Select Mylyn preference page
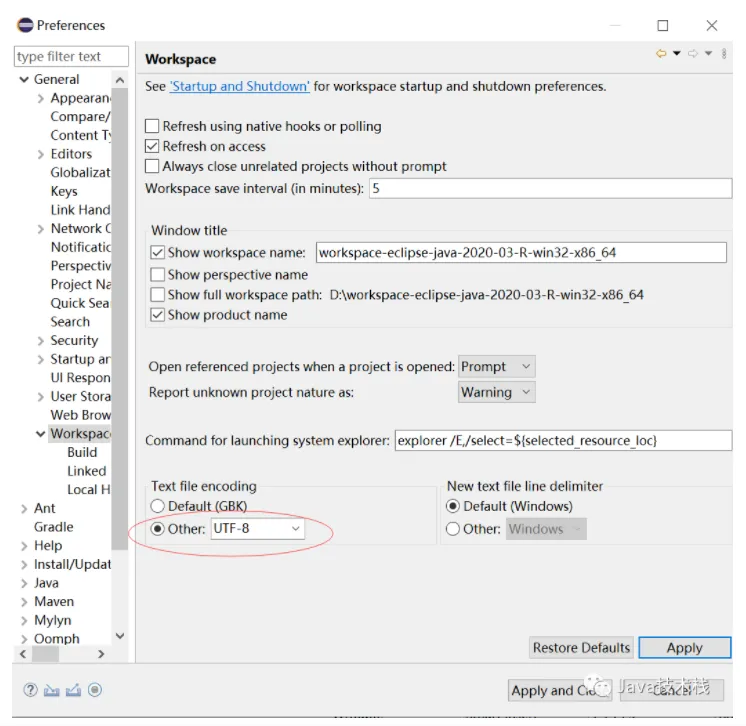 point(52,620)
